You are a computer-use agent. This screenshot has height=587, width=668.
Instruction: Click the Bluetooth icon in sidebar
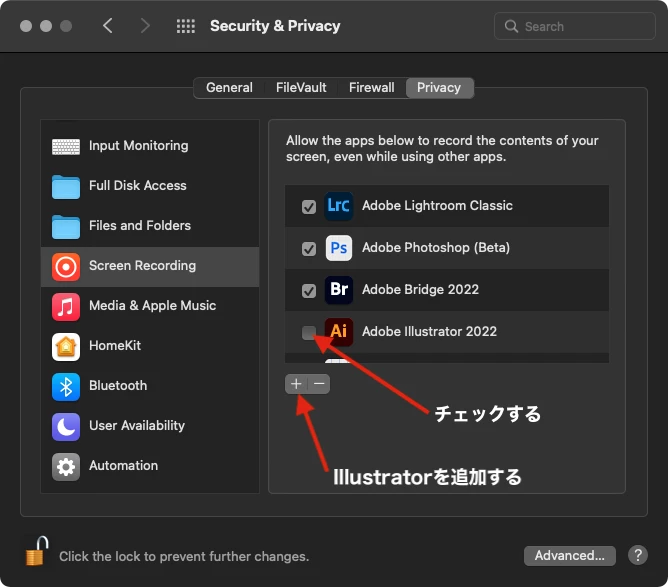coord(66,387)
